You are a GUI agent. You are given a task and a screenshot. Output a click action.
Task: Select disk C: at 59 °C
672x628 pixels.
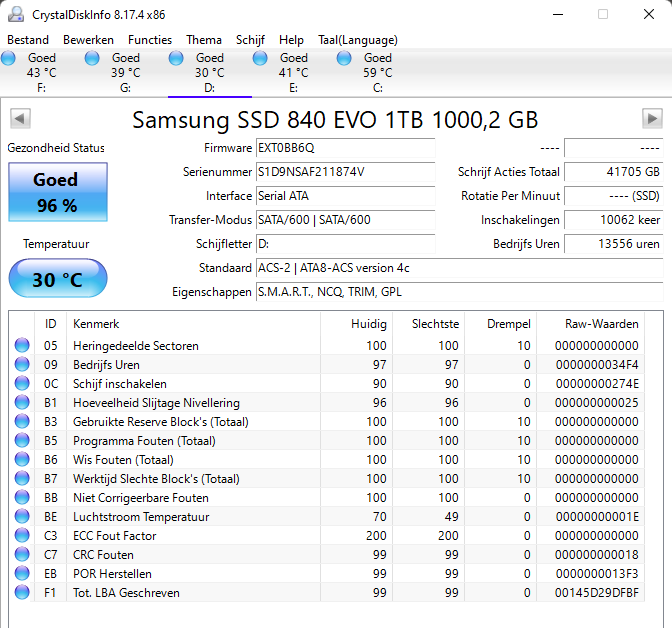(378, 72)
